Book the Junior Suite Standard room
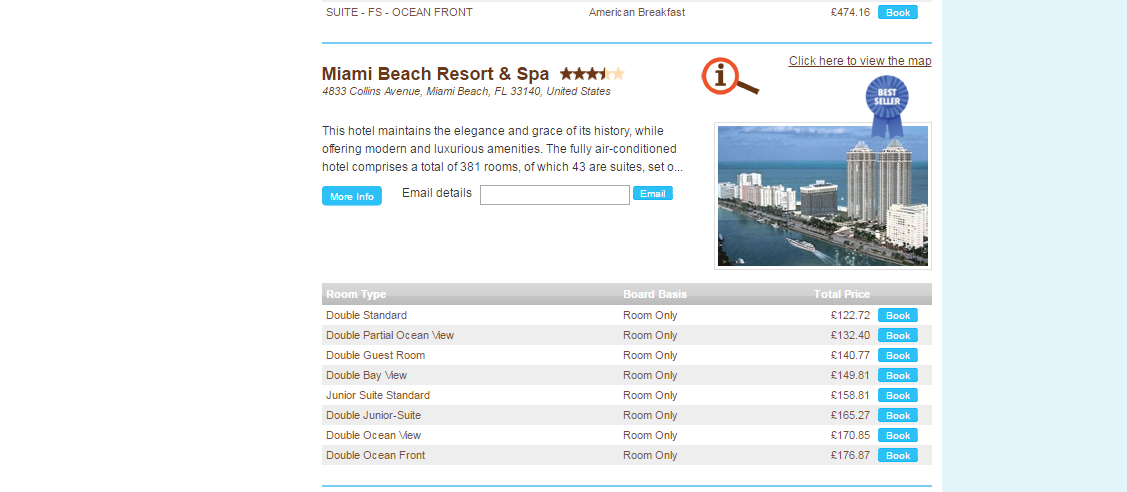The height and width of the screenshot is (492, 1127). pyautogui.click(x=898, y=395)
